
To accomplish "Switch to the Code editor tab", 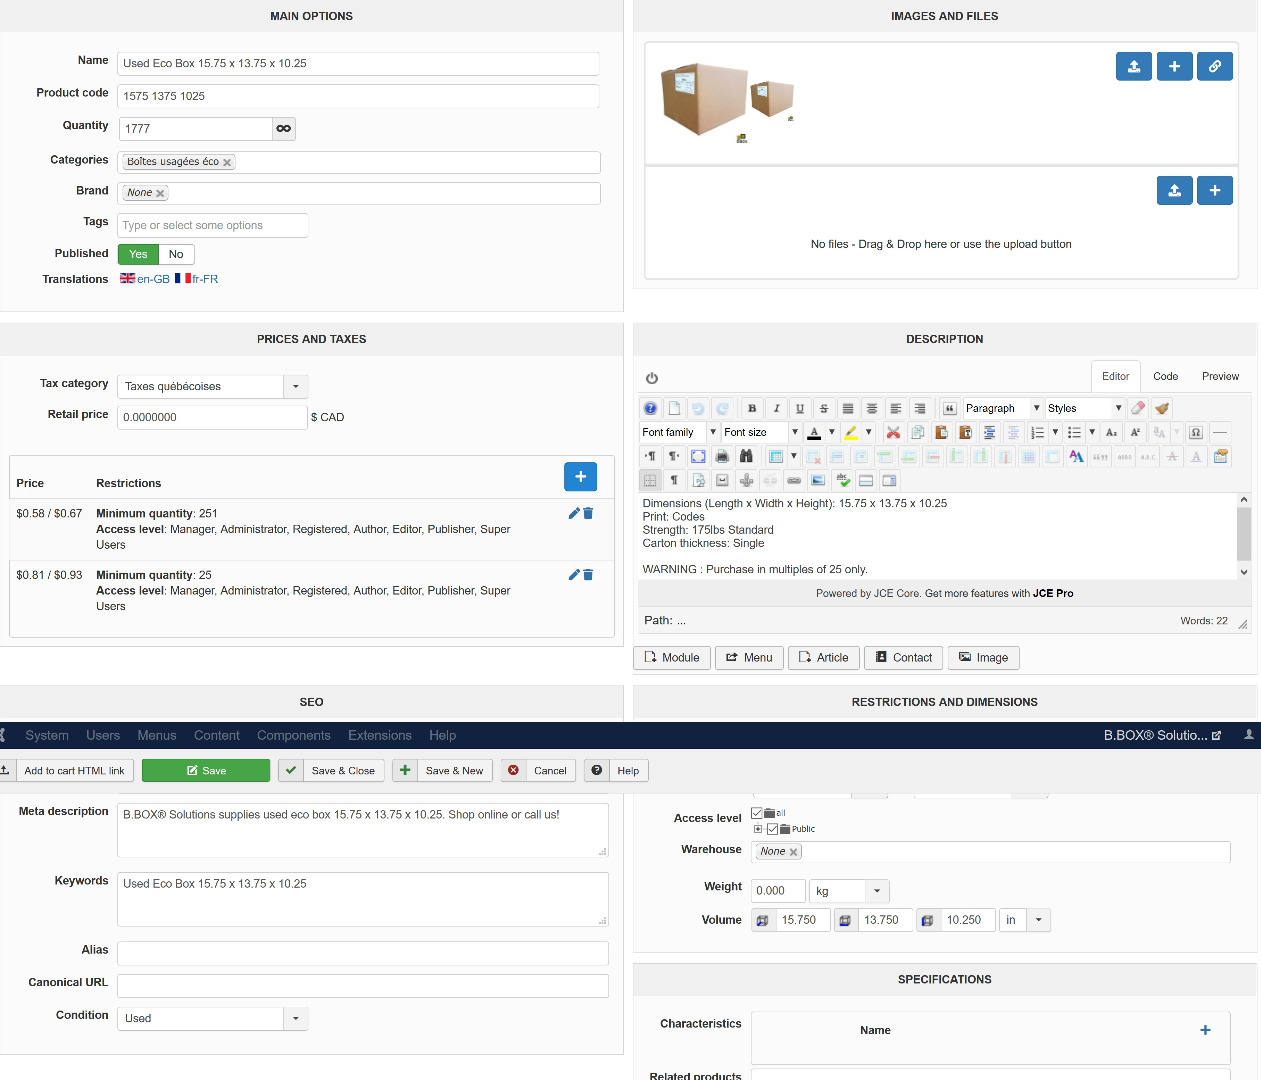I will point(1165,376).
